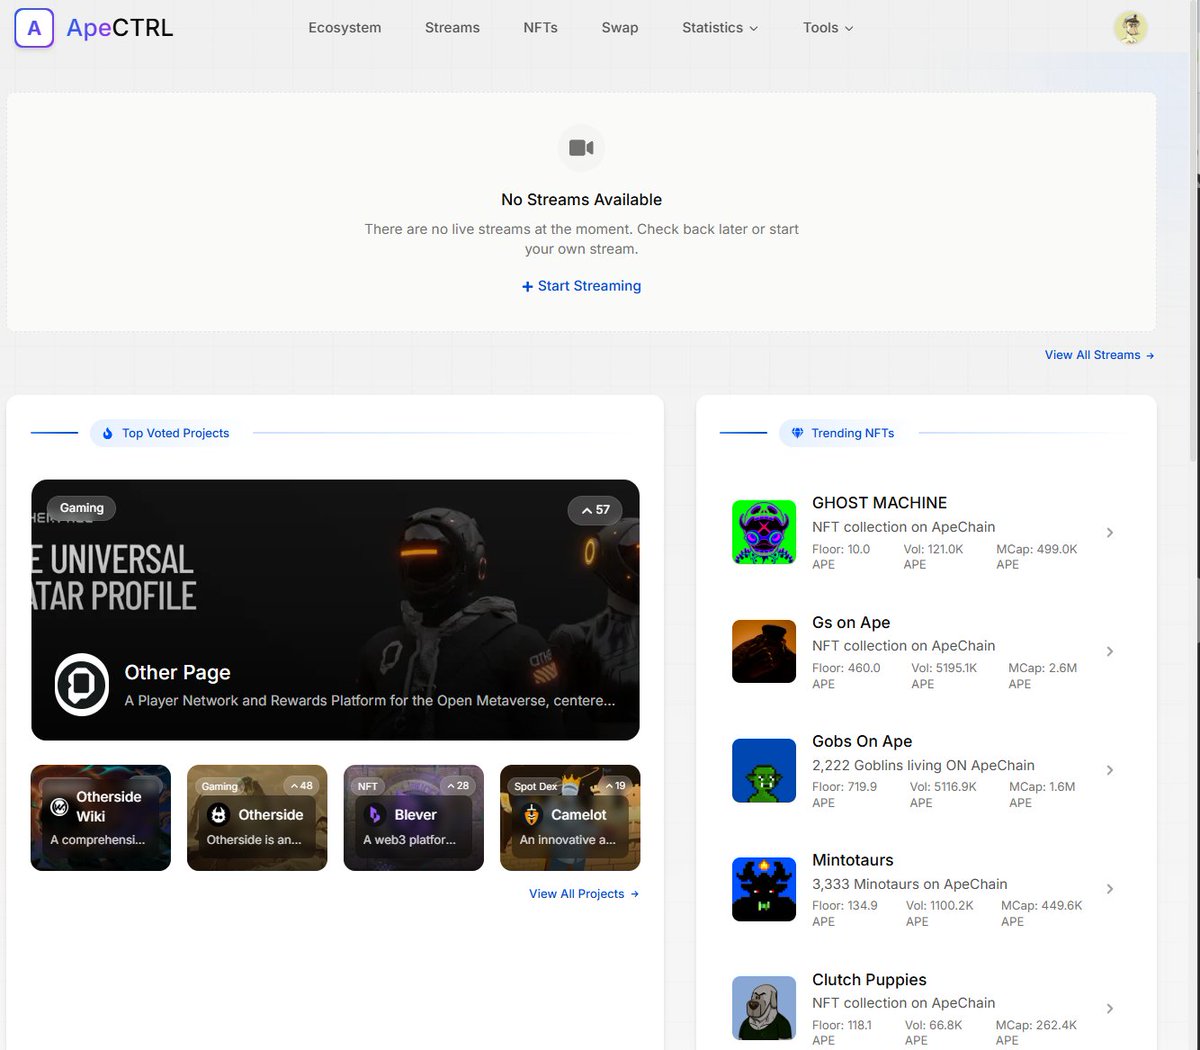Open the Ecosystem nav item

[x=345, y=28]
